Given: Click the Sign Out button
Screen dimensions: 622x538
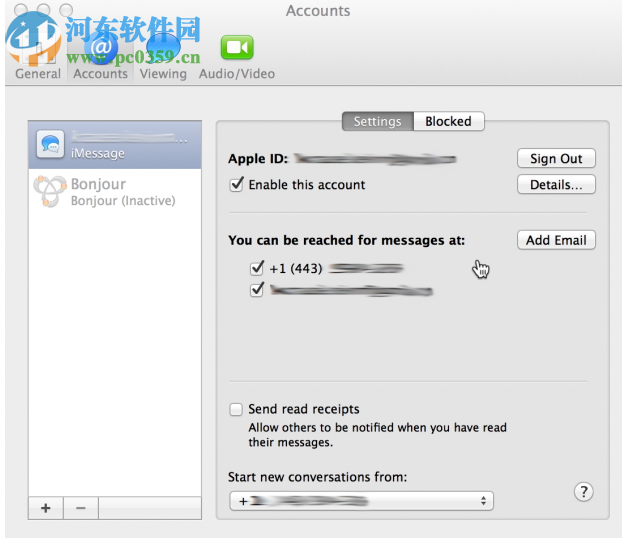Looking at the screenshot, I should 556,158.
